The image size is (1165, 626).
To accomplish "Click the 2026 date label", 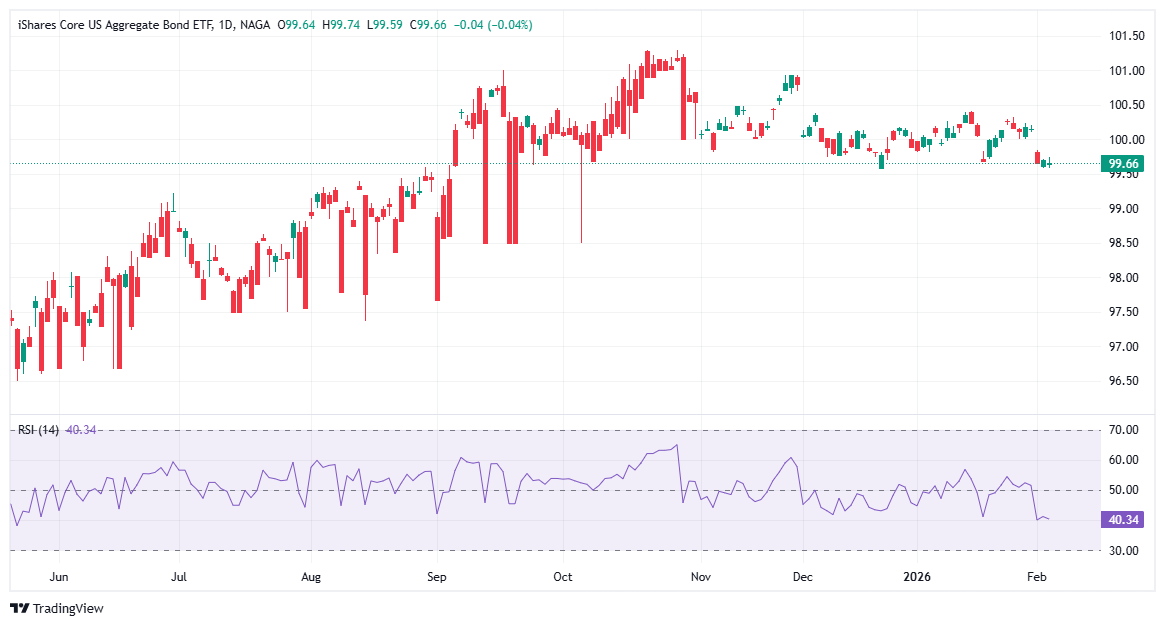I will coord(917,577).
